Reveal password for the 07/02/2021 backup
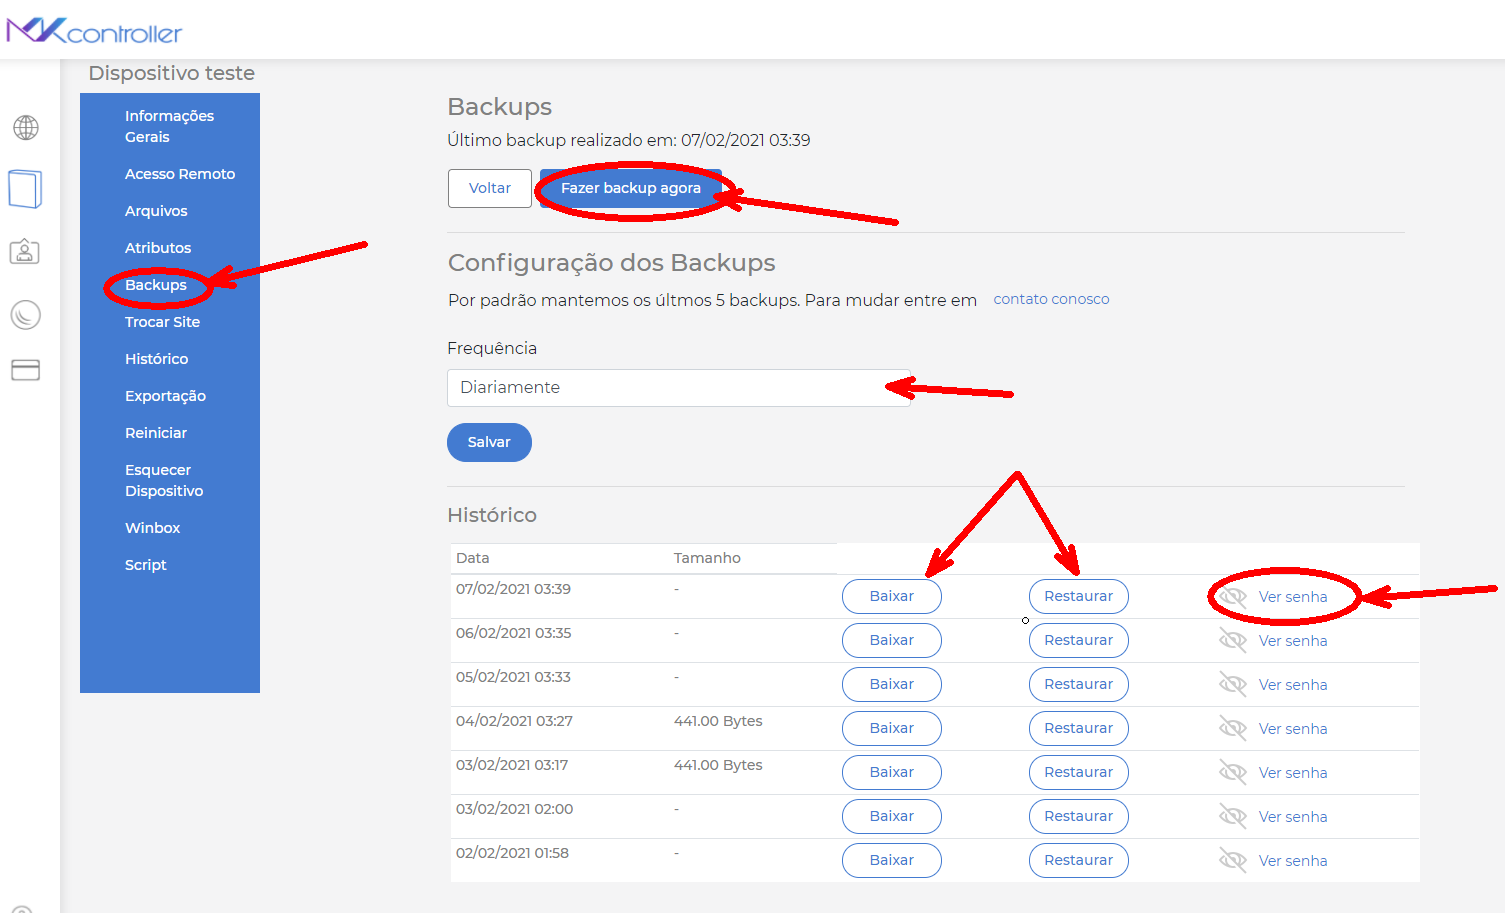The width and height of the screenshot is (1505, 913). click(x=1292, y=596)
